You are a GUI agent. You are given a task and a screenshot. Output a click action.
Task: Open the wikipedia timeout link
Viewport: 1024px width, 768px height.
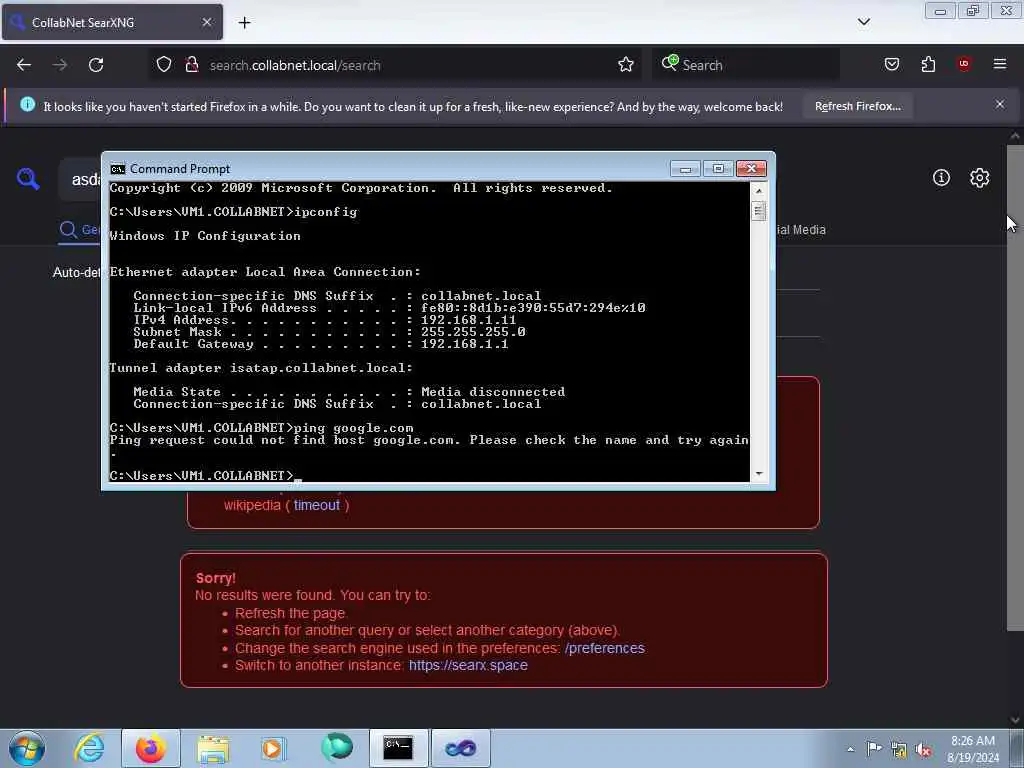point(317,505)
